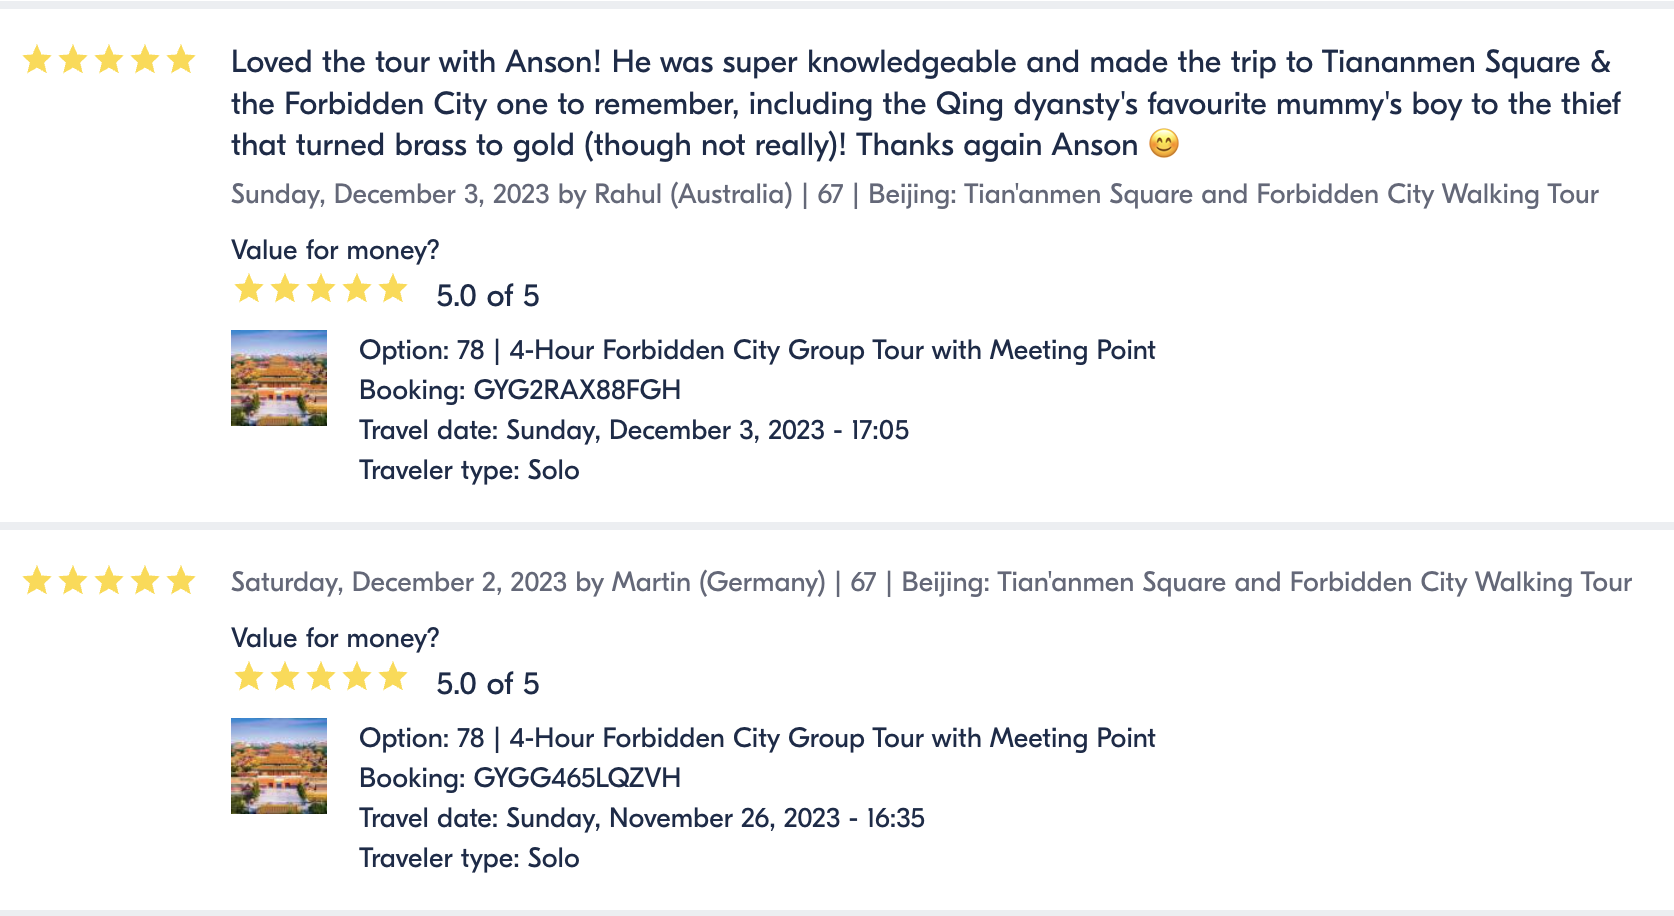
Task: Click value-for-money stars in Rahul's review
Action: [321, 290]
